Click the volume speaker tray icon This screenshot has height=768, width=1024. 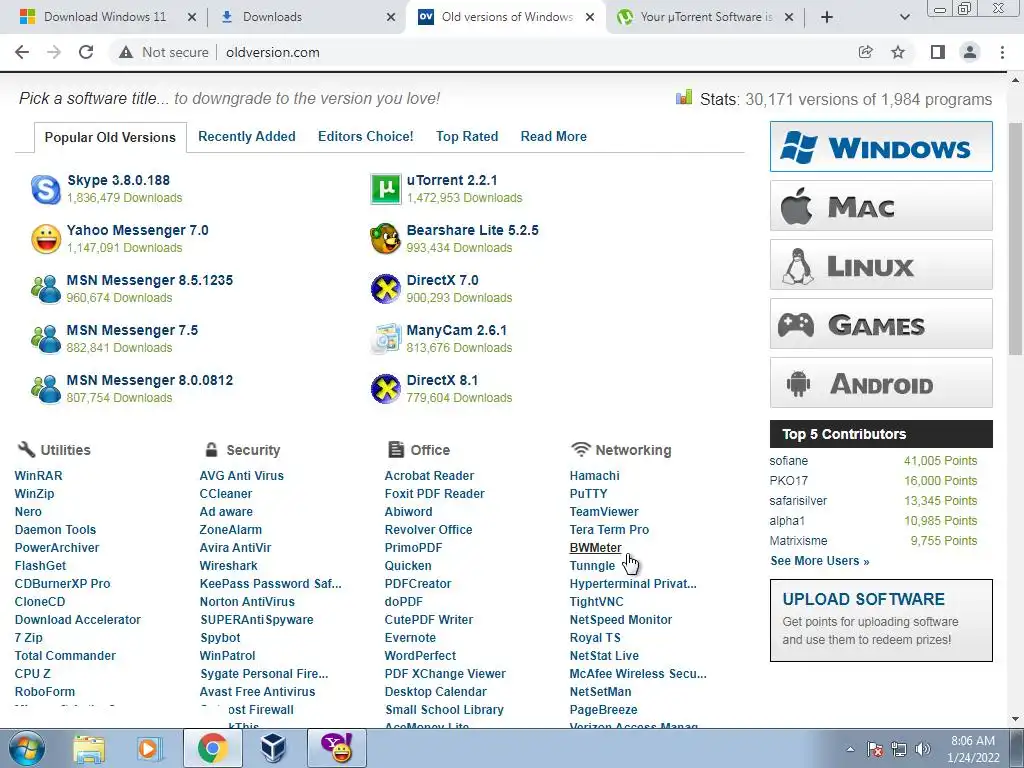click(x=922, y=749)
